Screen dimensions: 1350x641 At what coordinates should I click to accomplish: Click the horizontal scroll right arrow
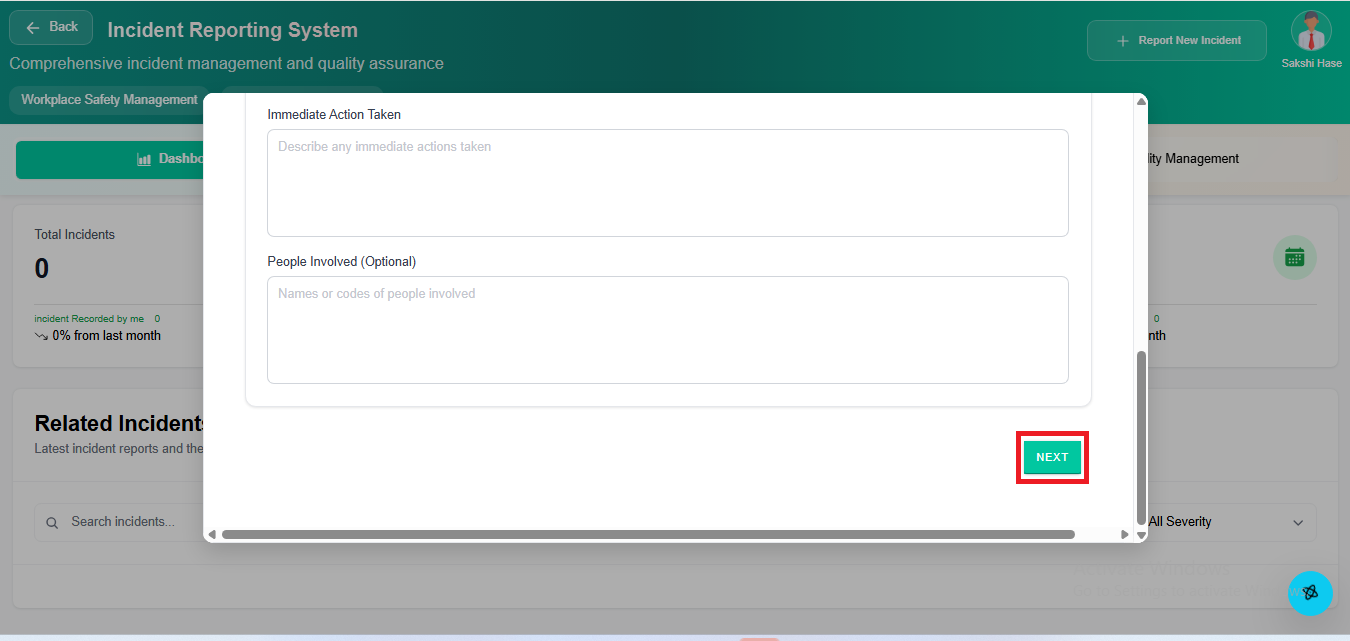pos(1125,535)
